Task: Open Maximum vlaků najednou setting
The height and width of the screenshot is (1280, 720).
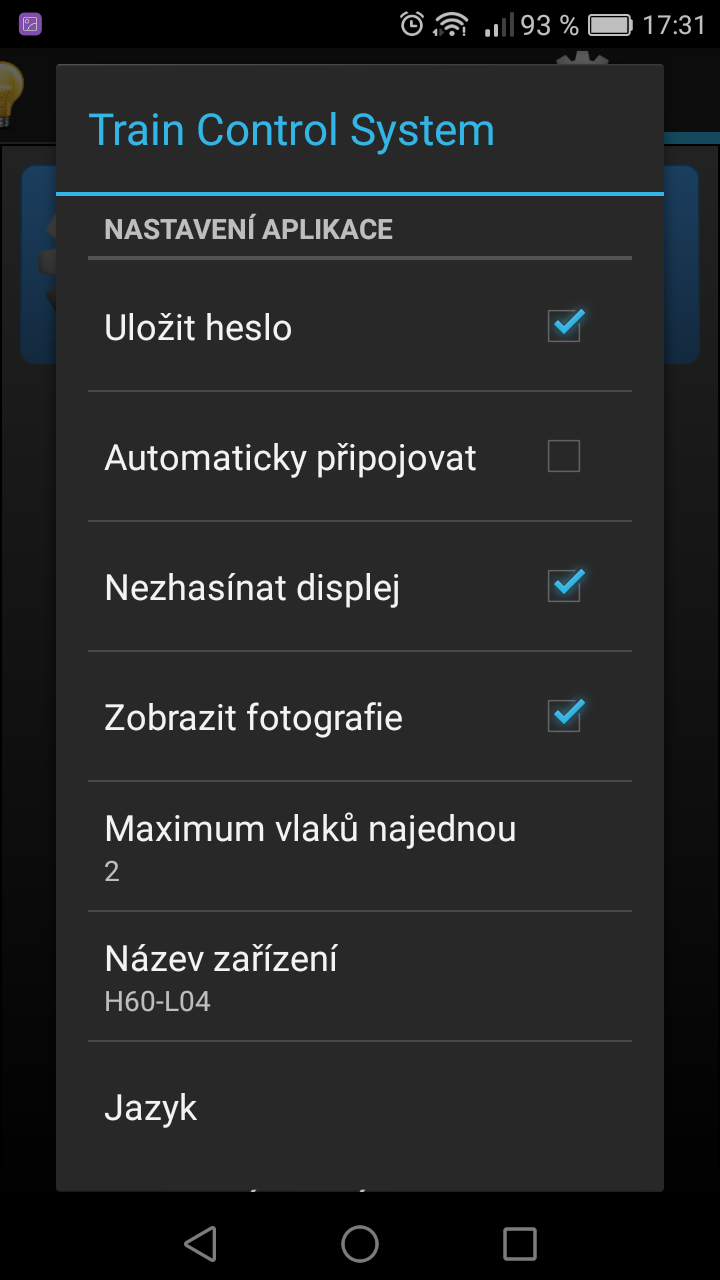Action: click(x=310, y=846)
